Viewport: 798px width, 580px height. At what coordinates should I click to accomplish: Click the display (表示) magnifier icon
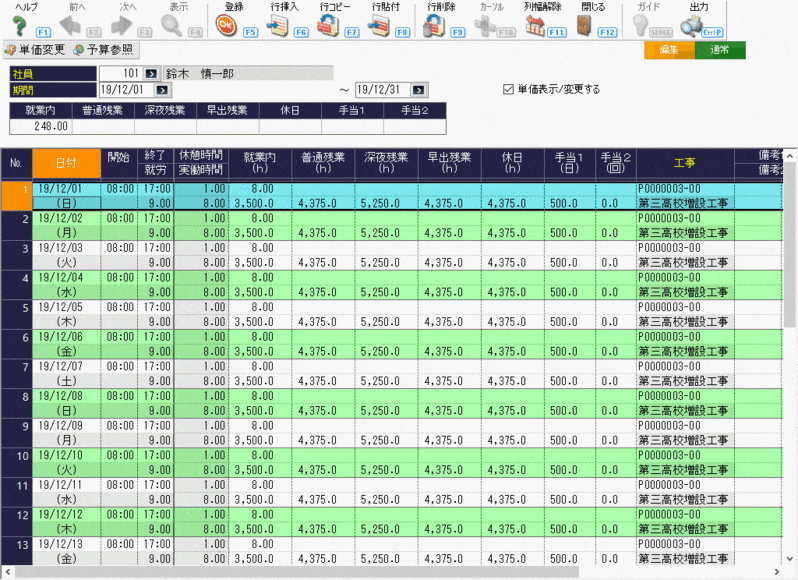click(172, 26)
